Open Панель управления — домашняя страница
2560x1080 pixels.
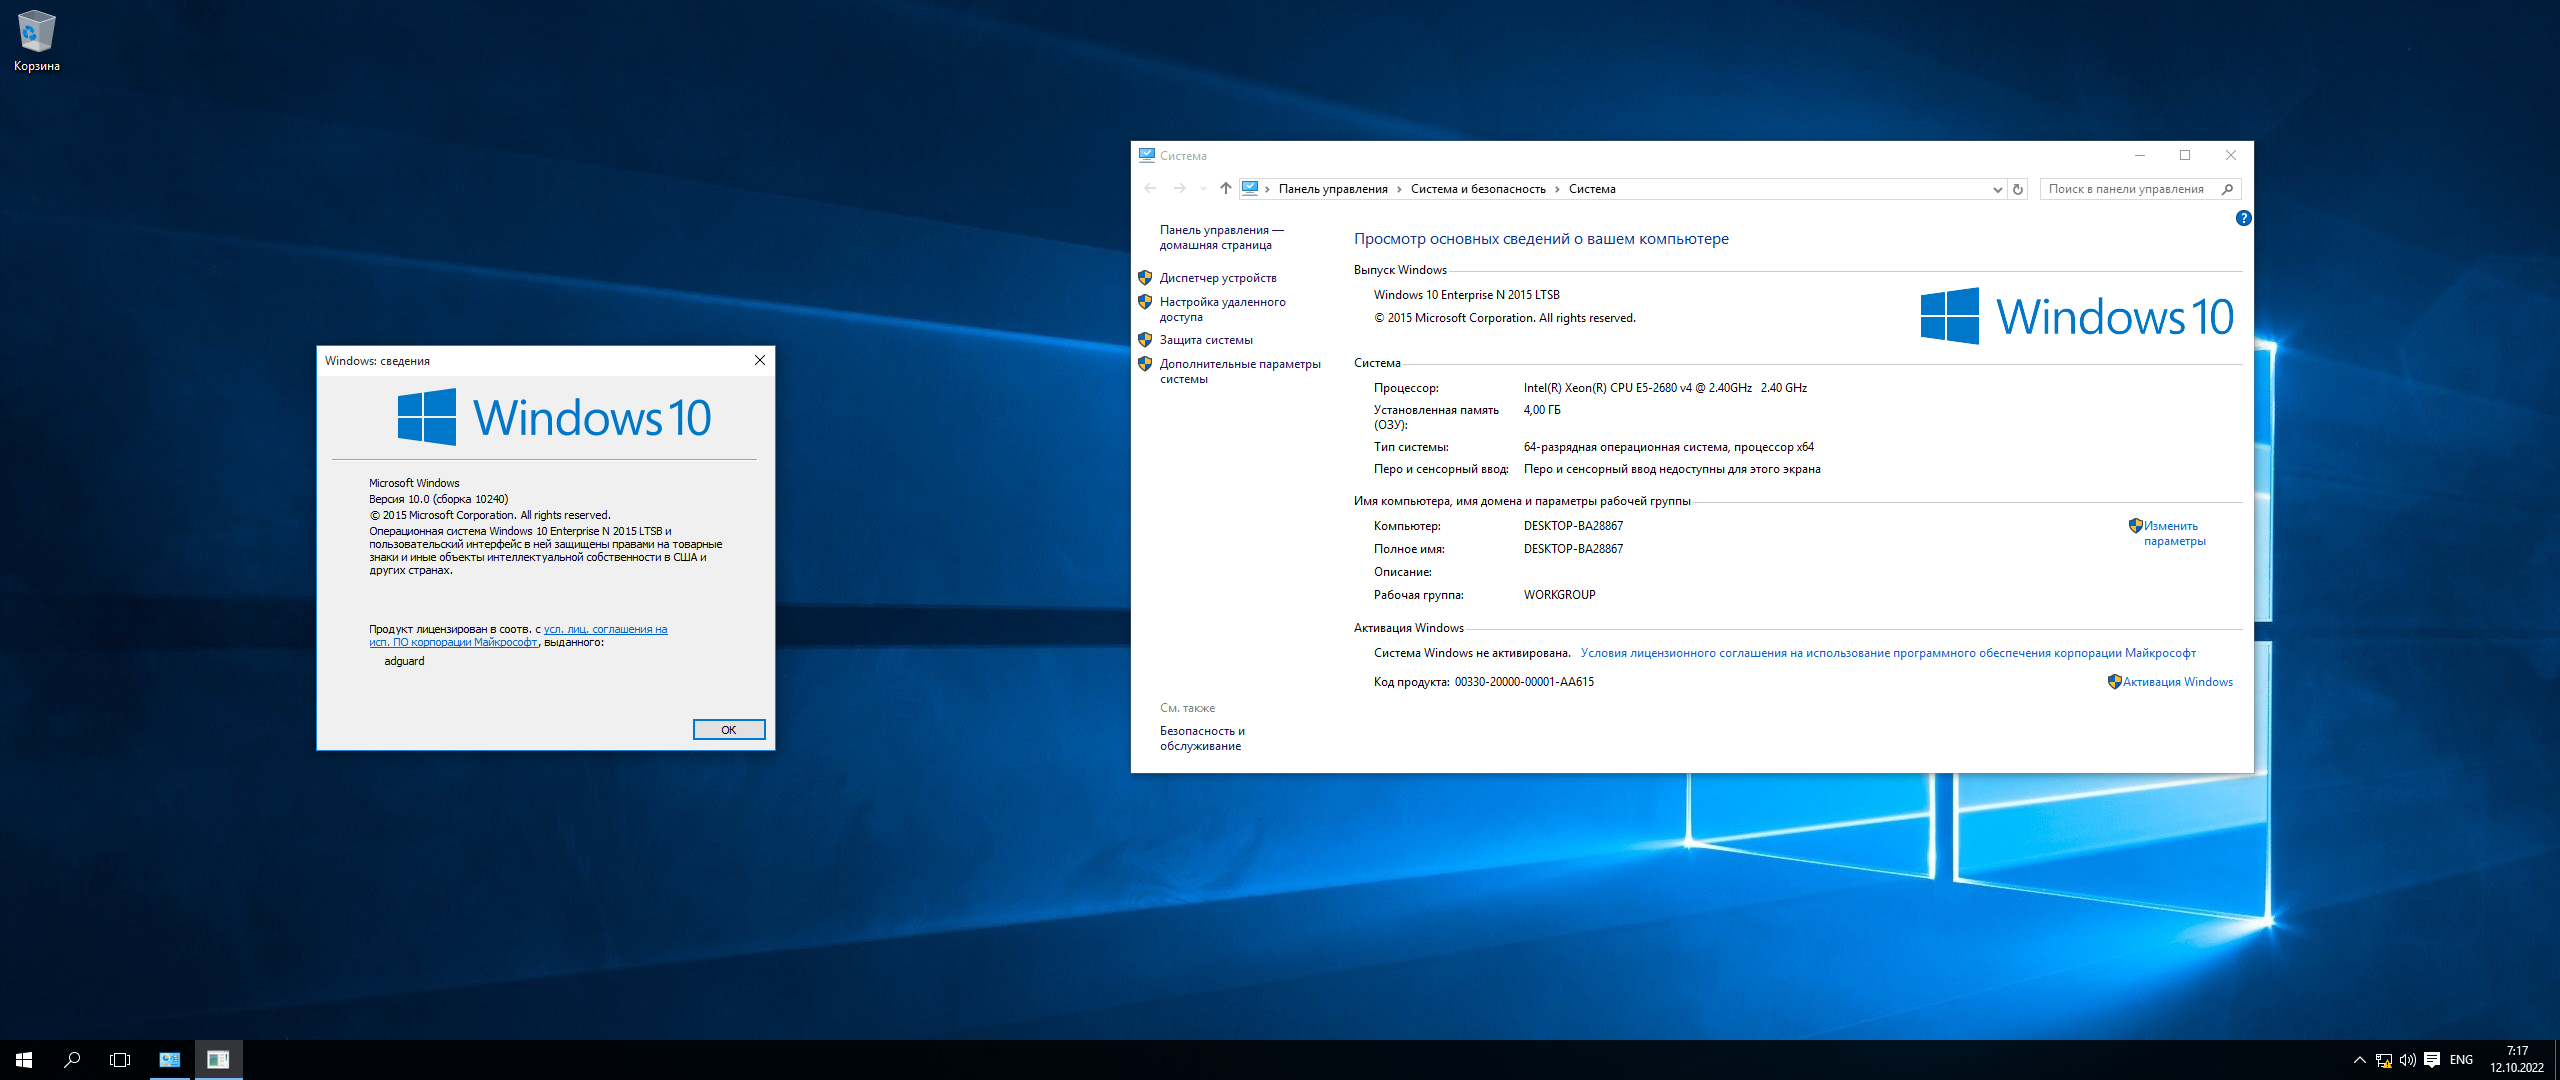[x=1221, y=237]
